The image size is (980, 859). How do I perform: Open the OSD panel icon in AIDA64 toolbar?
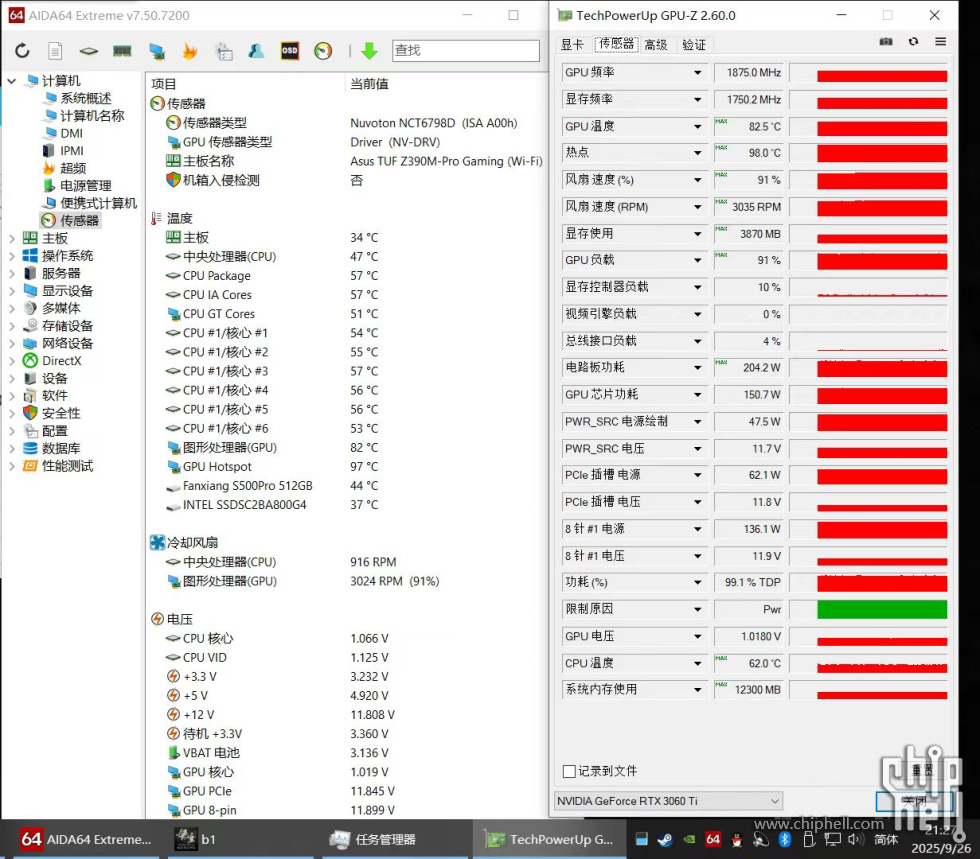click(x=289, y=51)
